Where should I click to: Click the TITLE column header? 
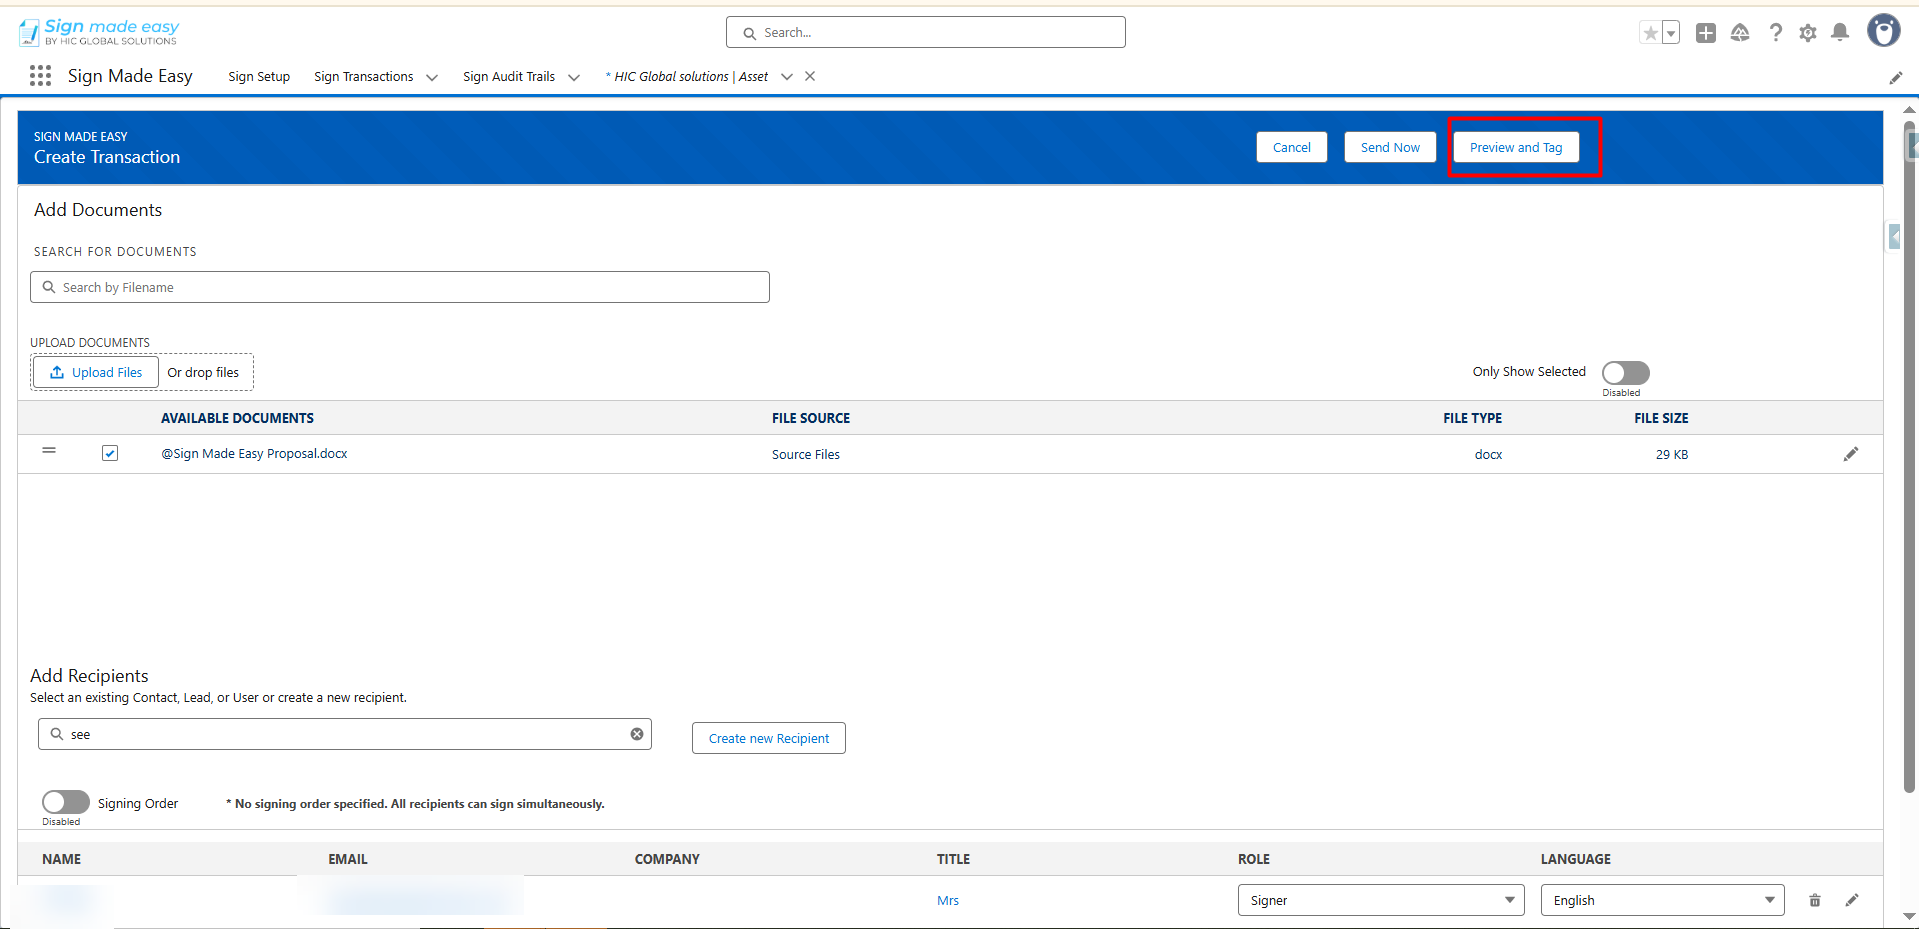[x=953, y=859]
